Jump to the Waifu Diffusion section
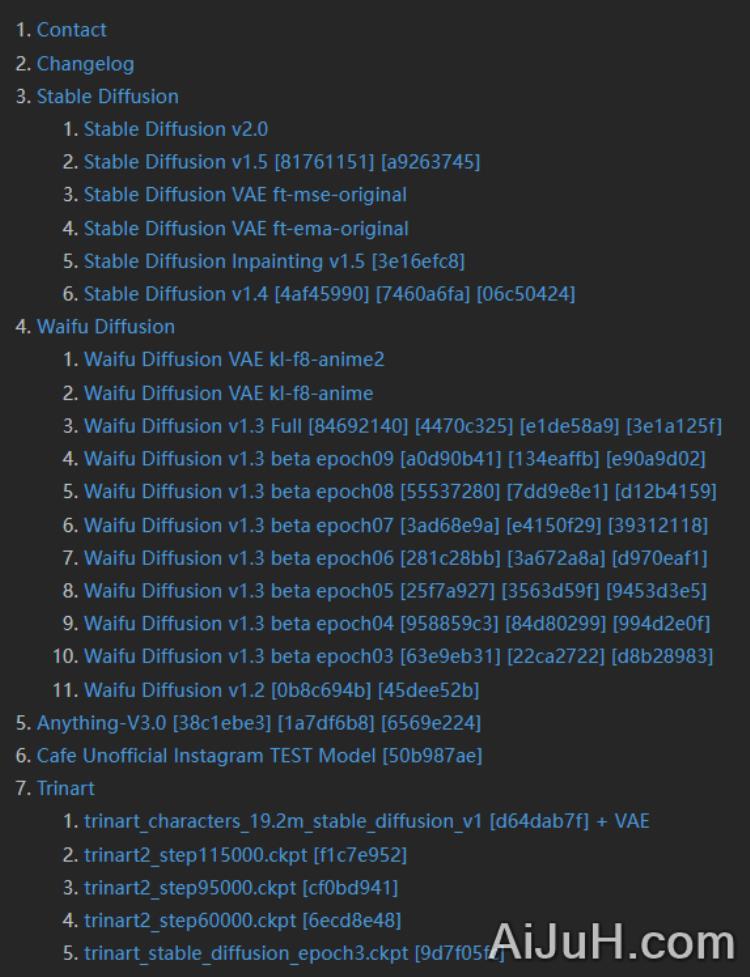This screenshot has height=977, width=750. coord(105,327)
